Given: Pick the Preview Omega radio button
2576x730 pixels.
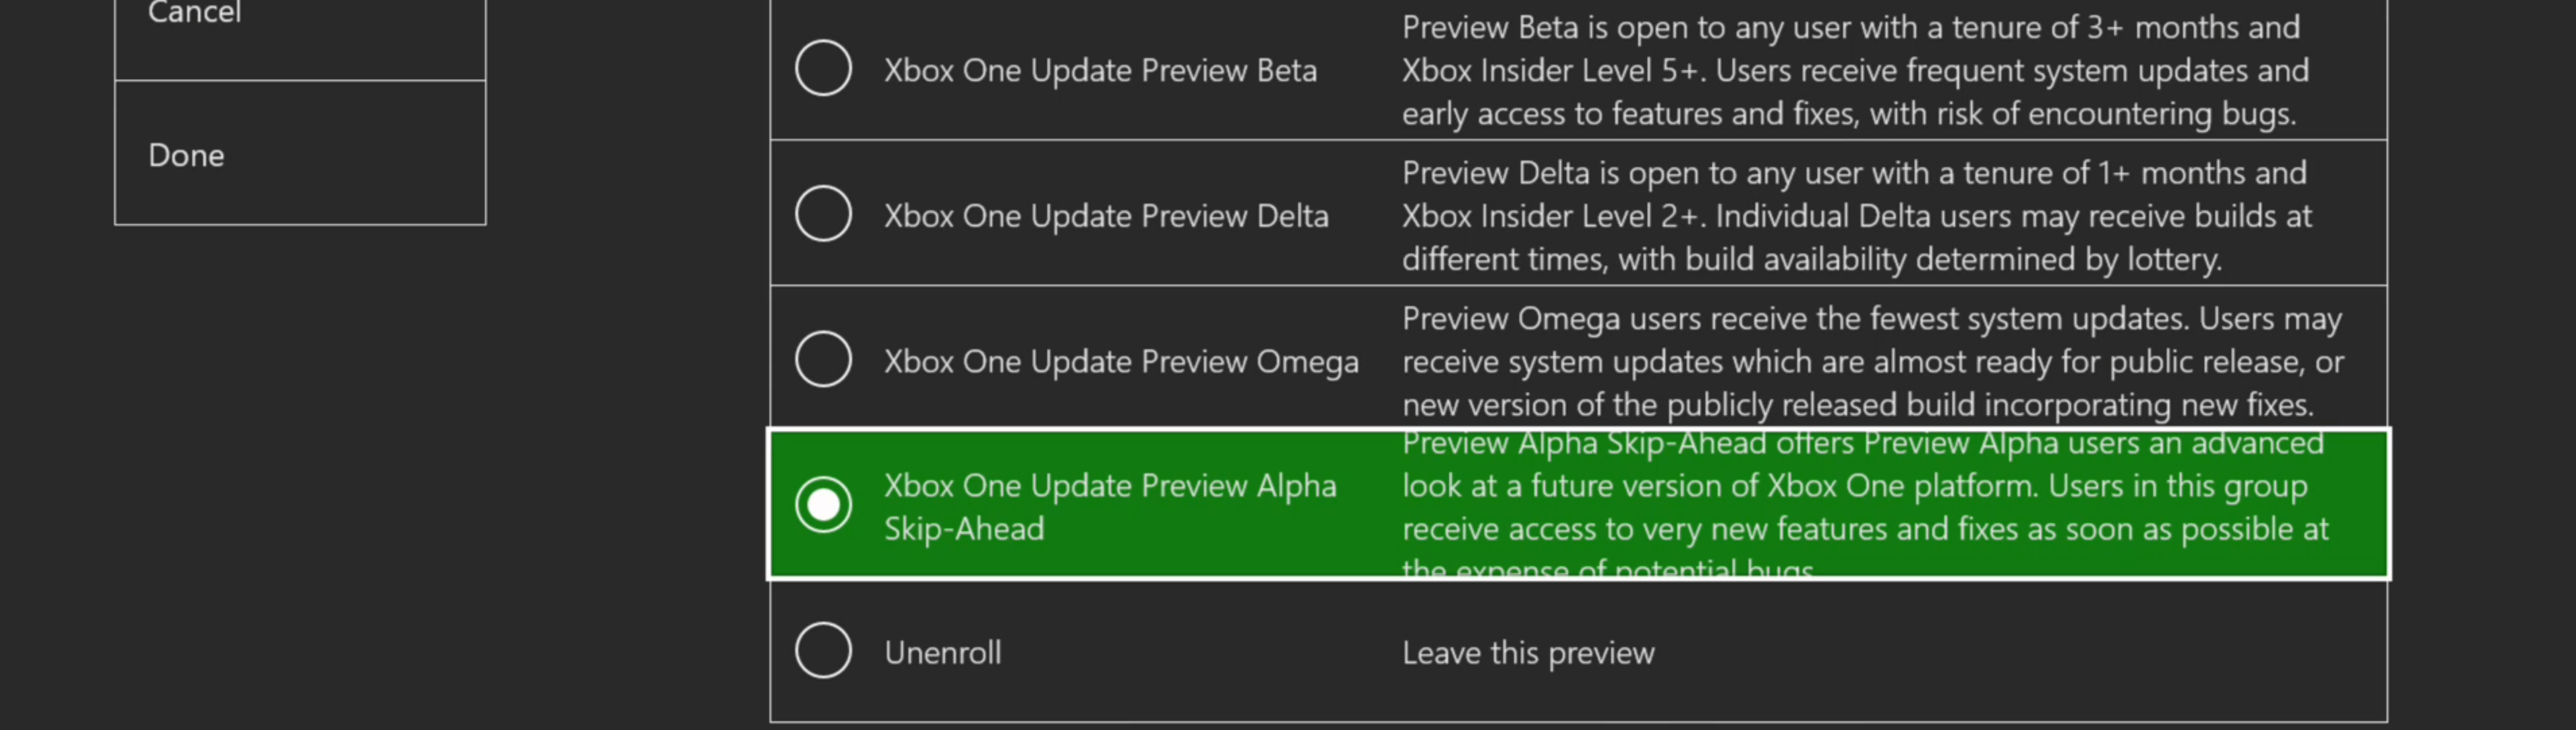Looking at the screenshot, I should 823,359.
